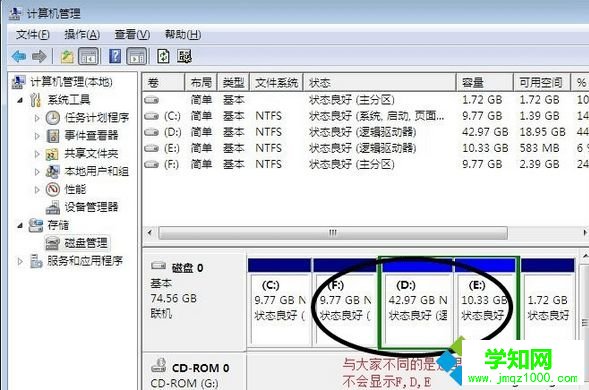Click the drive icon in the (D:) volume row
Viewport: 589px width, 390px height.
151,132
